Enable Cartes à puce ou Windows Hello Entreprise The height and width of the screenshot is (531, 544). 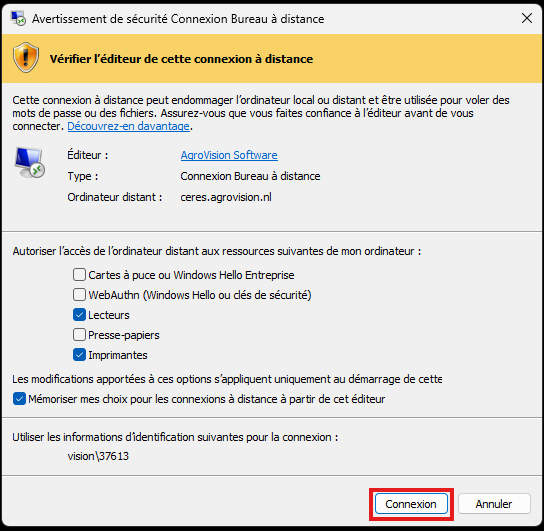tap(79, 275)
